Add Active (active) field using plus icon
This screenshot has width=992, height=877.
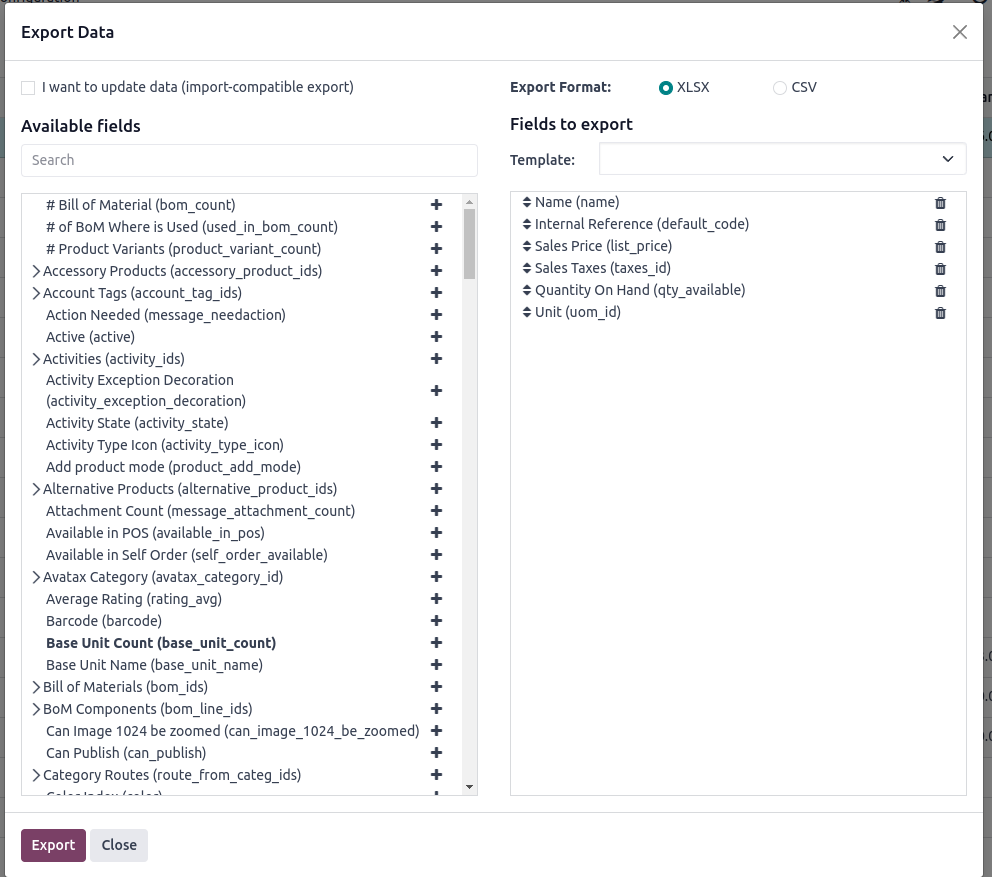point(436,337)
